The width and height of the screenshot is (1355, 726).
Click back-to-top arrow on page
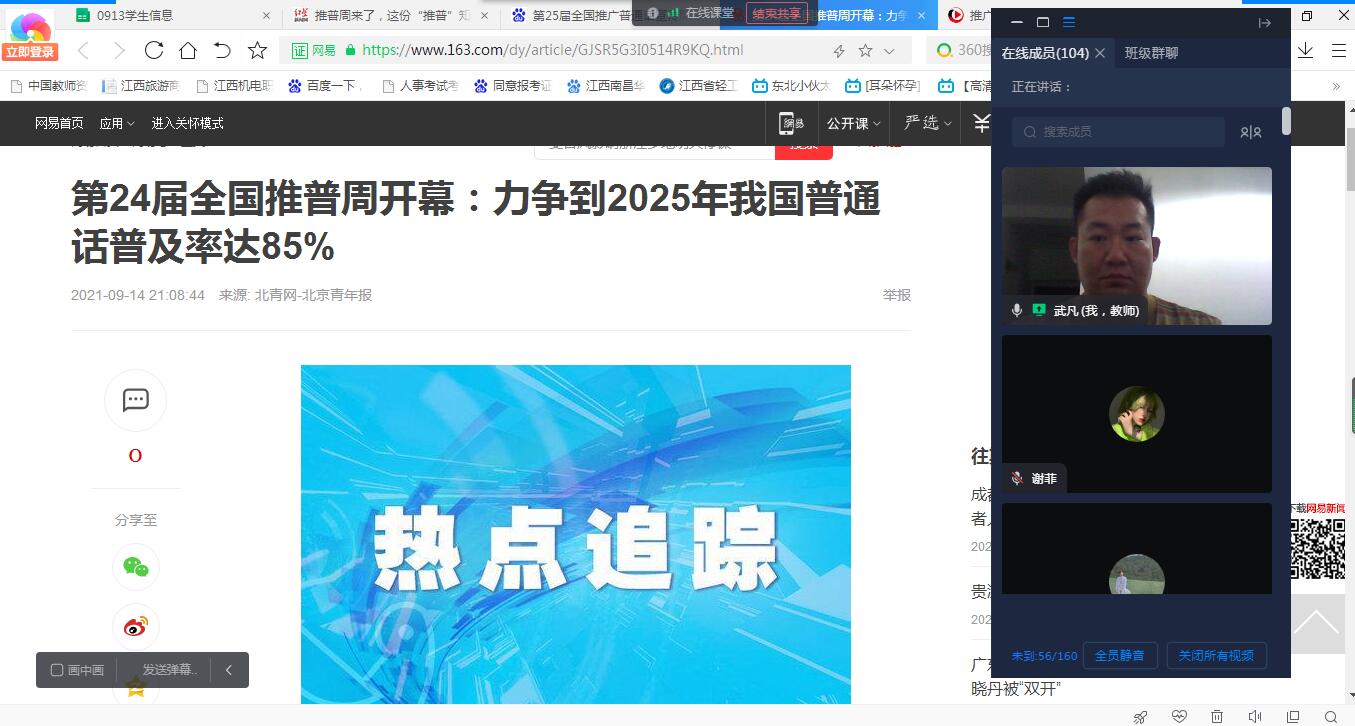point(1316,625)
